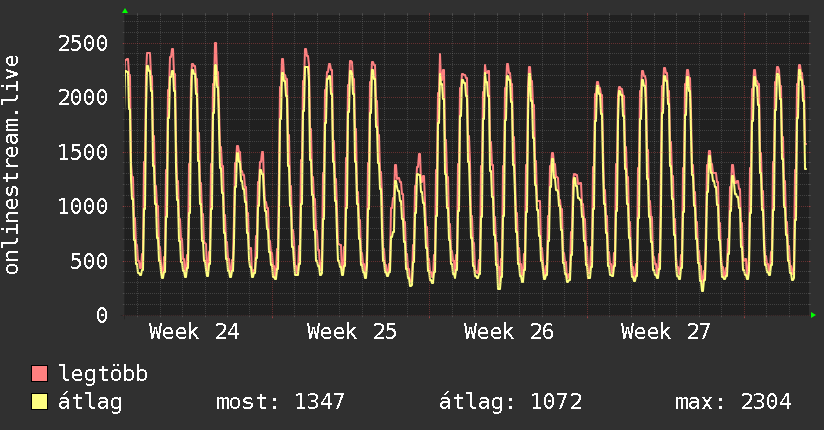The image size is (824, 430).
Task: Click the 1500 y-axis value
Action: pyautogui.click(x=83, y=152)
